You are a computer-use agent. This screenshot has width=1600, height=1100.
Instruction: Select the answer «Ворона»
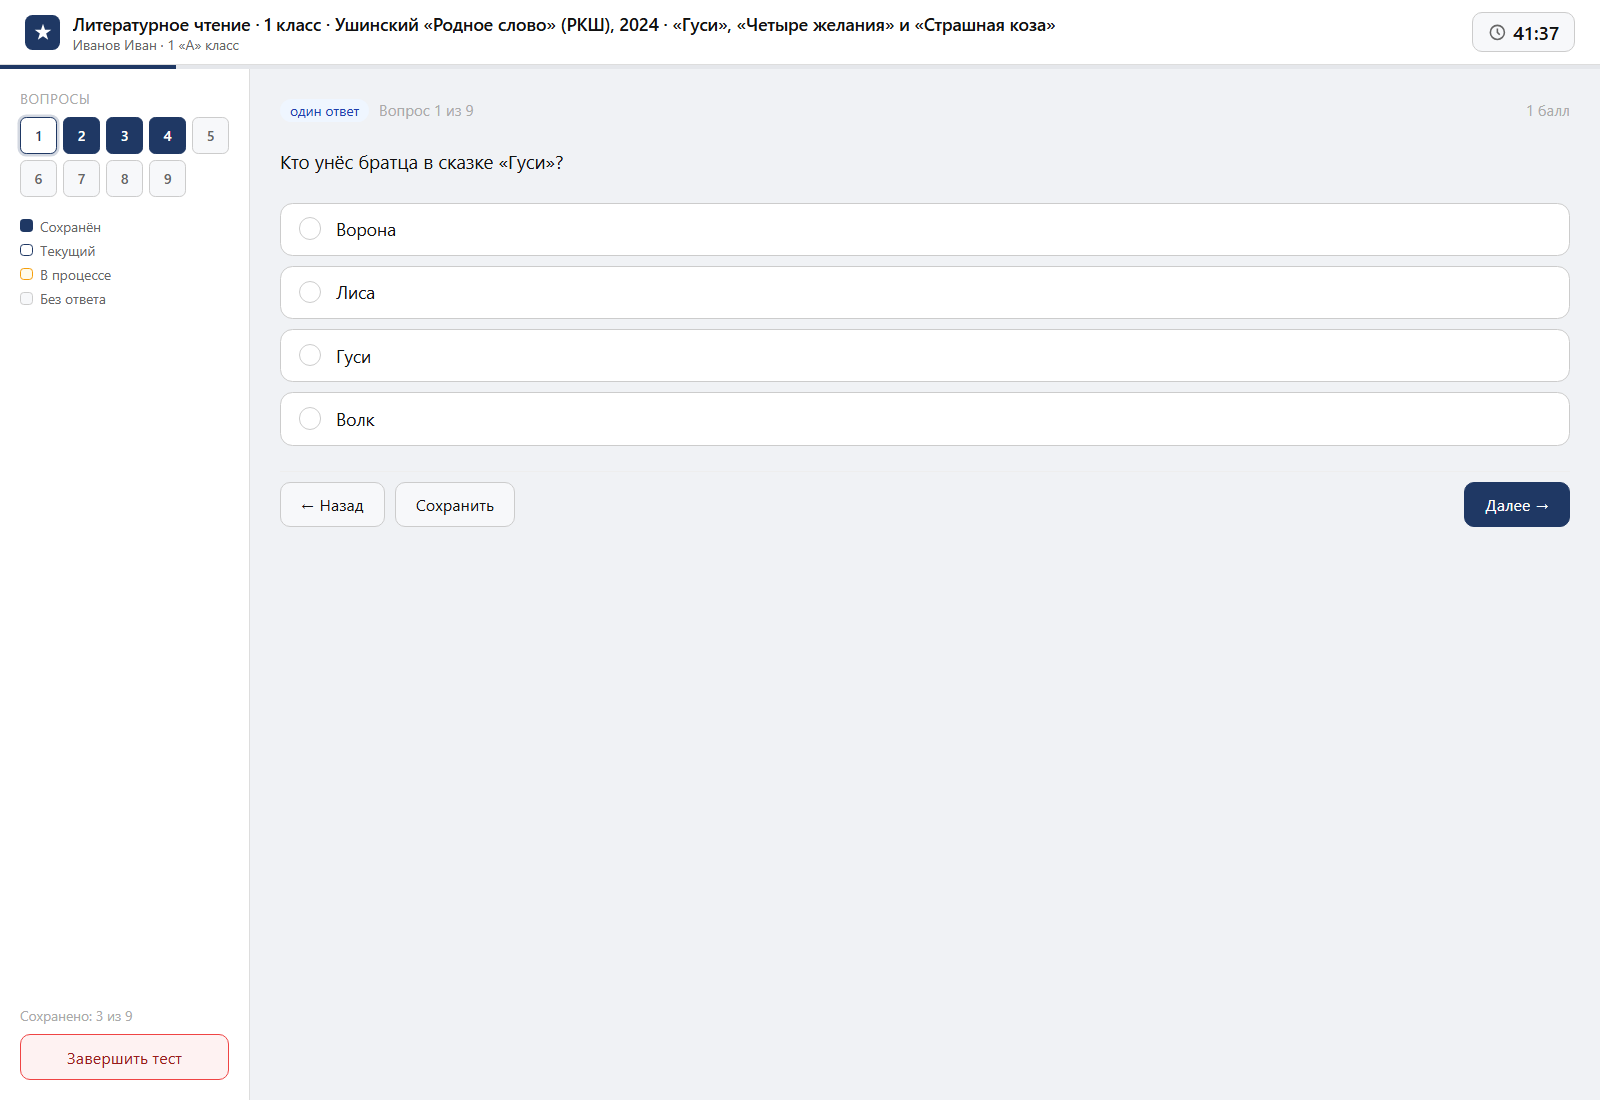[924, 230]
